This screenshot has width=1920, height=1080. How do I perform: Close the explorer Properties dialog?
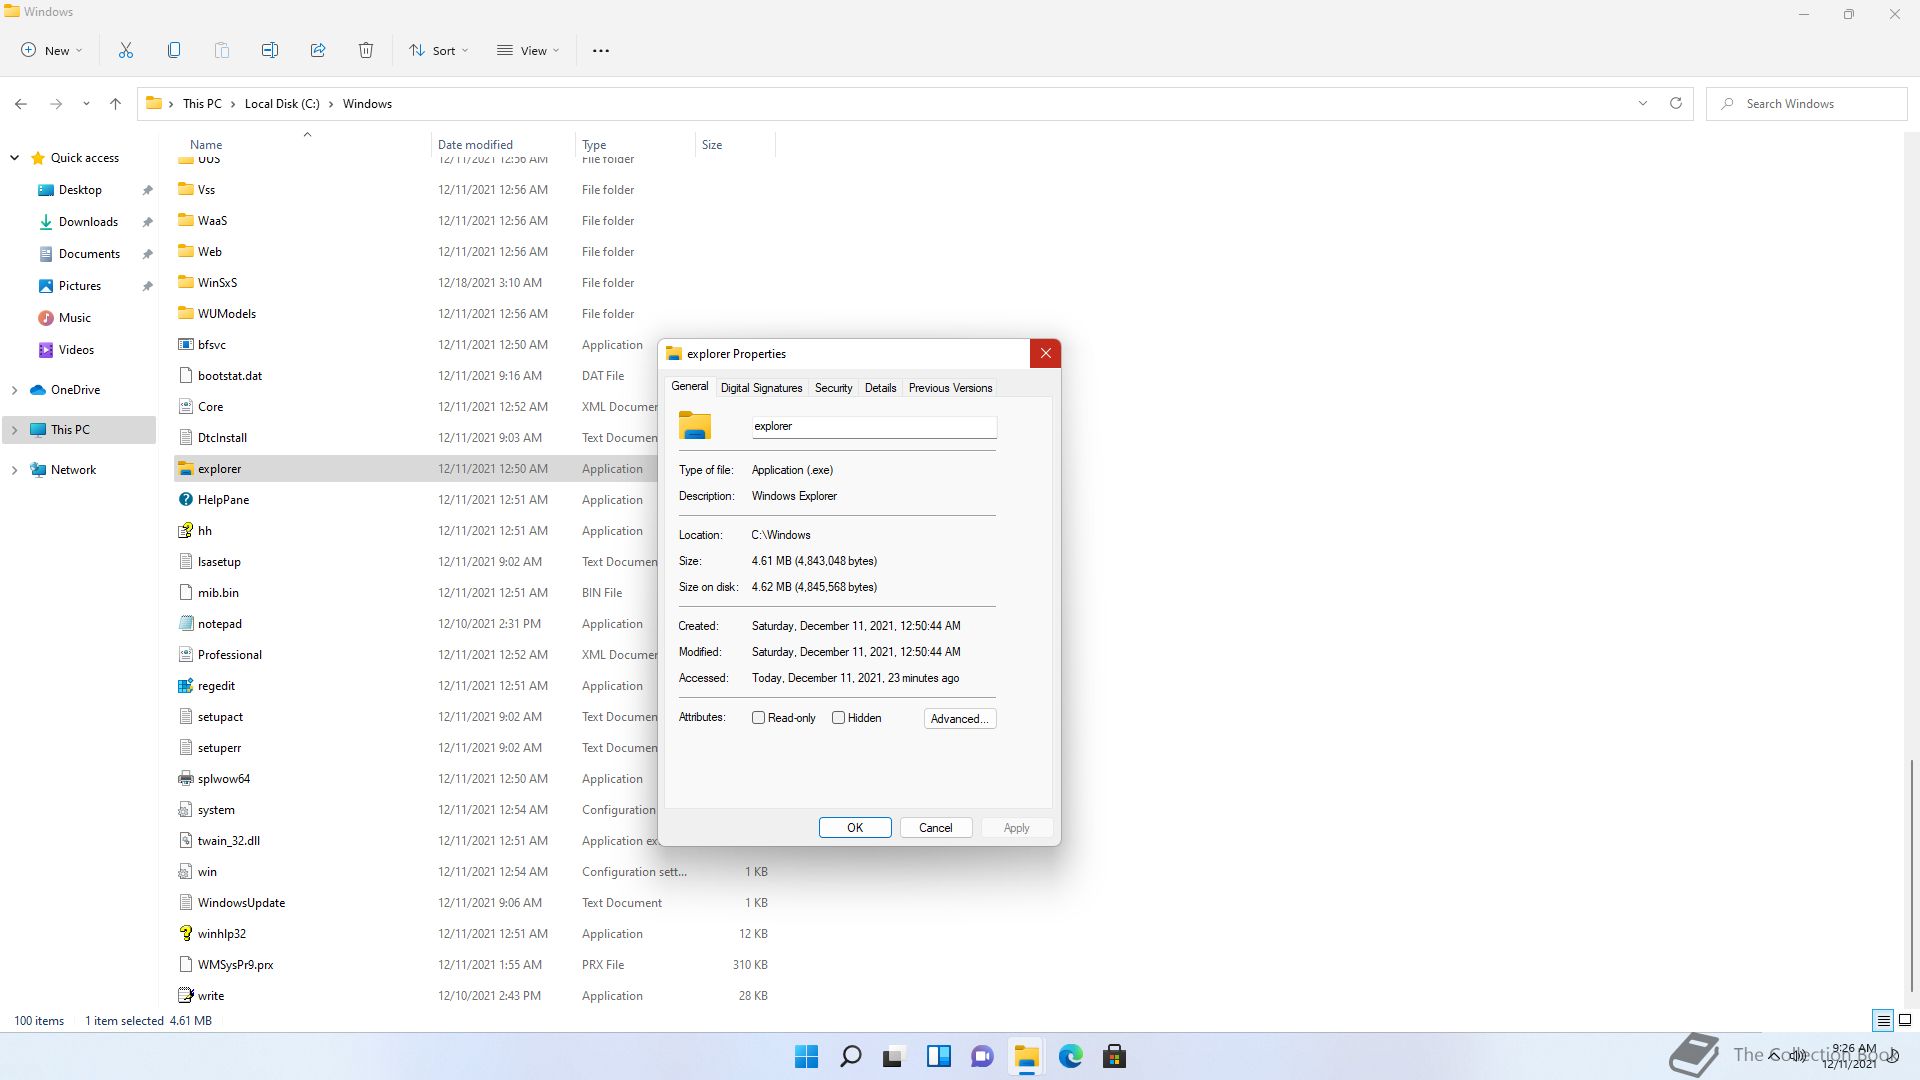pos(1045,353)
